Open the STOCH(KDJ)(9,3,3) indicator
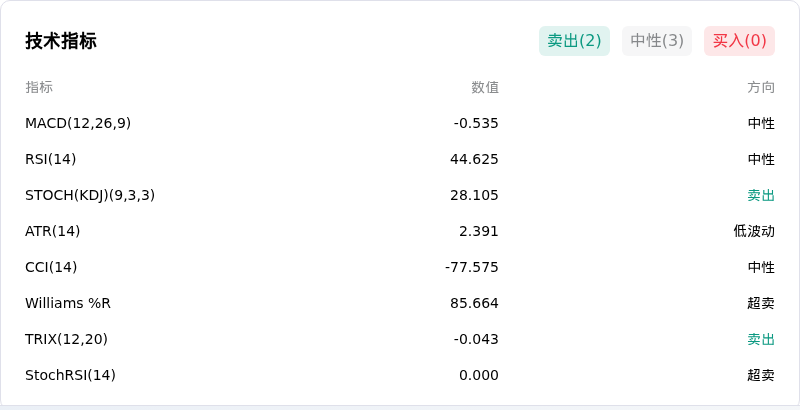 [x=90, y=195]
